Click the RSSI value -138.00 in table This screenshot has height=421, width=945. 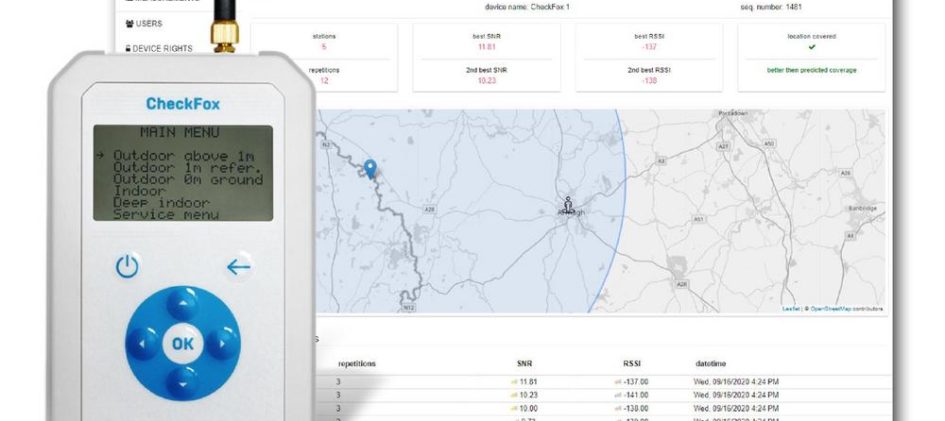(x=636, y=408)
